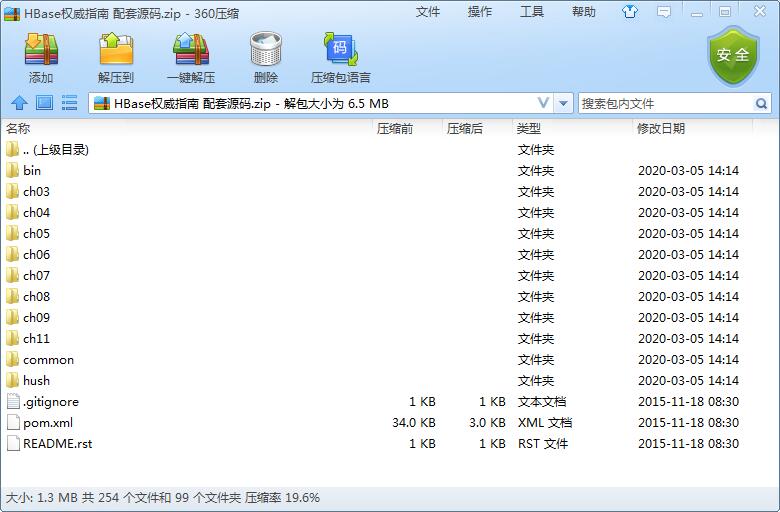Screen dimensions: 780x512
Task: Open the skin (shirt) icon in title bar
Action: click(x=630, y=12)
